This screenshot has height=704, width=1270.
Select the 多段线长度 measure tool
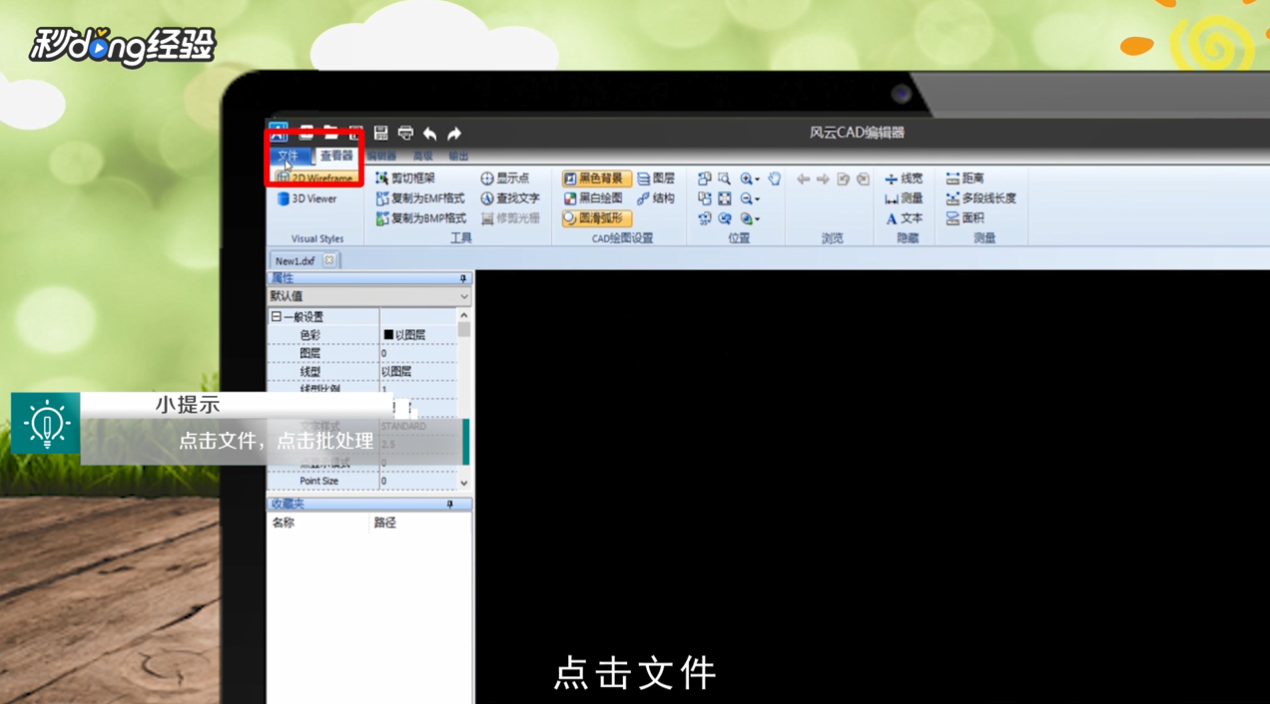(x=981, y=198)
